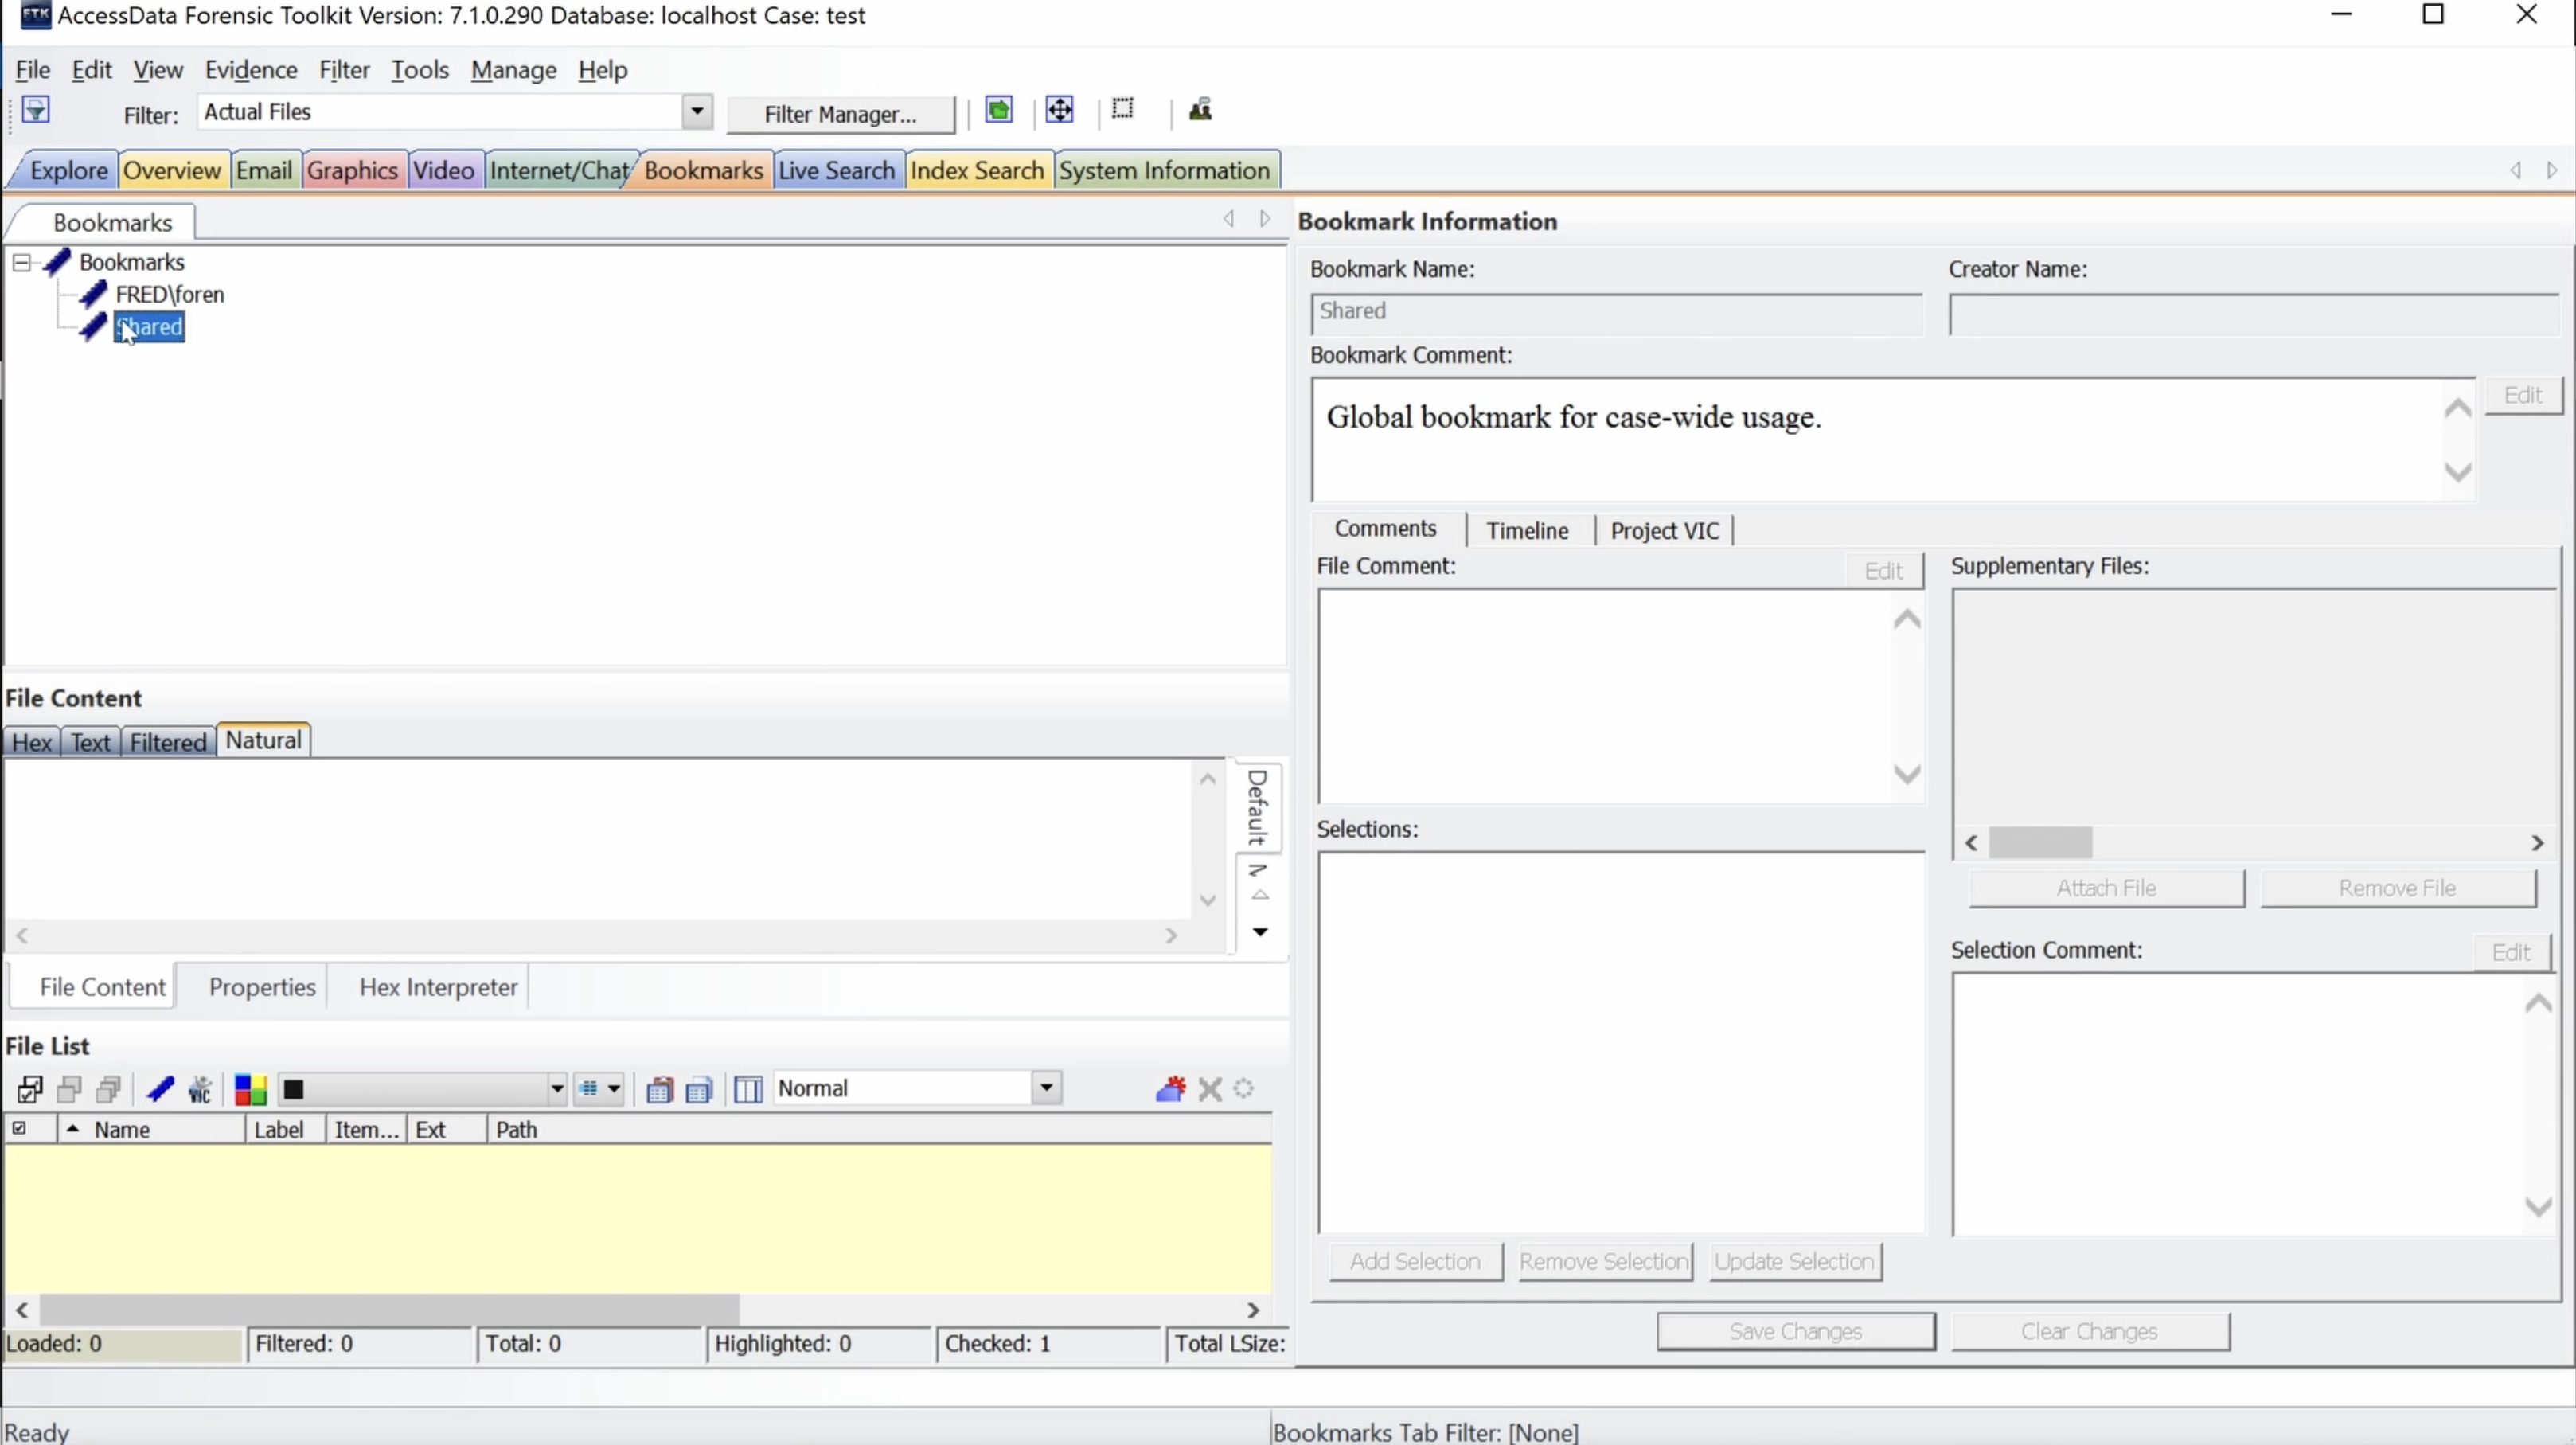Click the left tab-scroll arrow of the Bookmarks pane
2576x1445 pixels.
click(x=1229, y=219)
